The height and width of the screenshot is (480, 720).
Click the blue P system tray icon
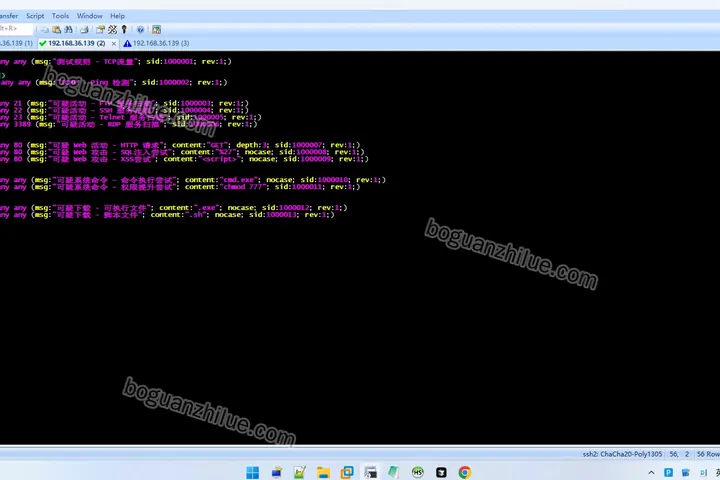(669, 473)
